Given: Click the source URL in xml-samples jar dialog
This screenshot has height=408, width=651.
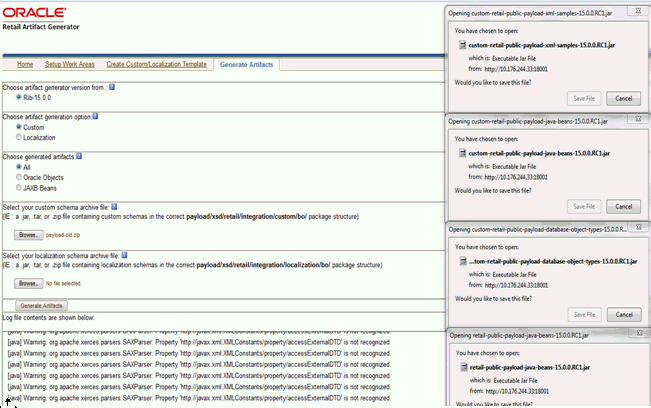Looking at the screenshot, I should pos(516,69).
